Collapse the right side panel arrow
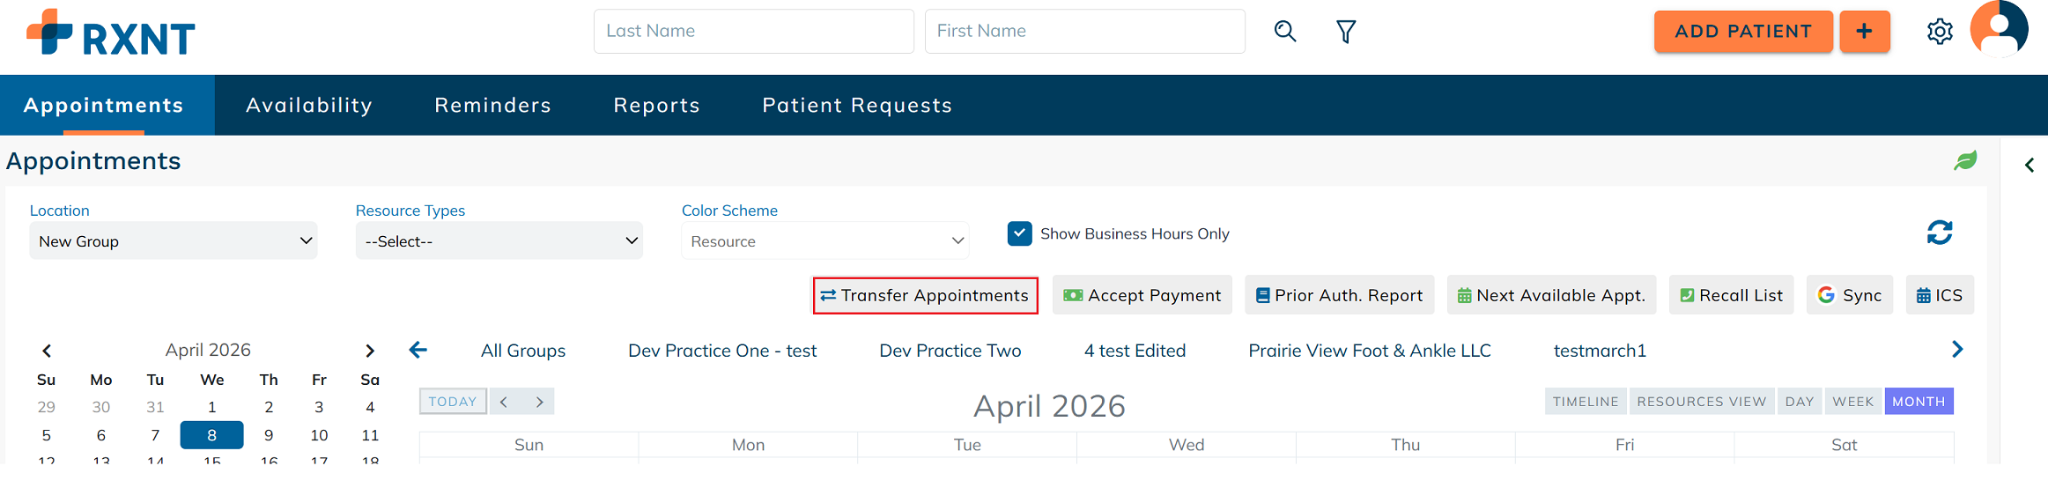 [2029, 165]
